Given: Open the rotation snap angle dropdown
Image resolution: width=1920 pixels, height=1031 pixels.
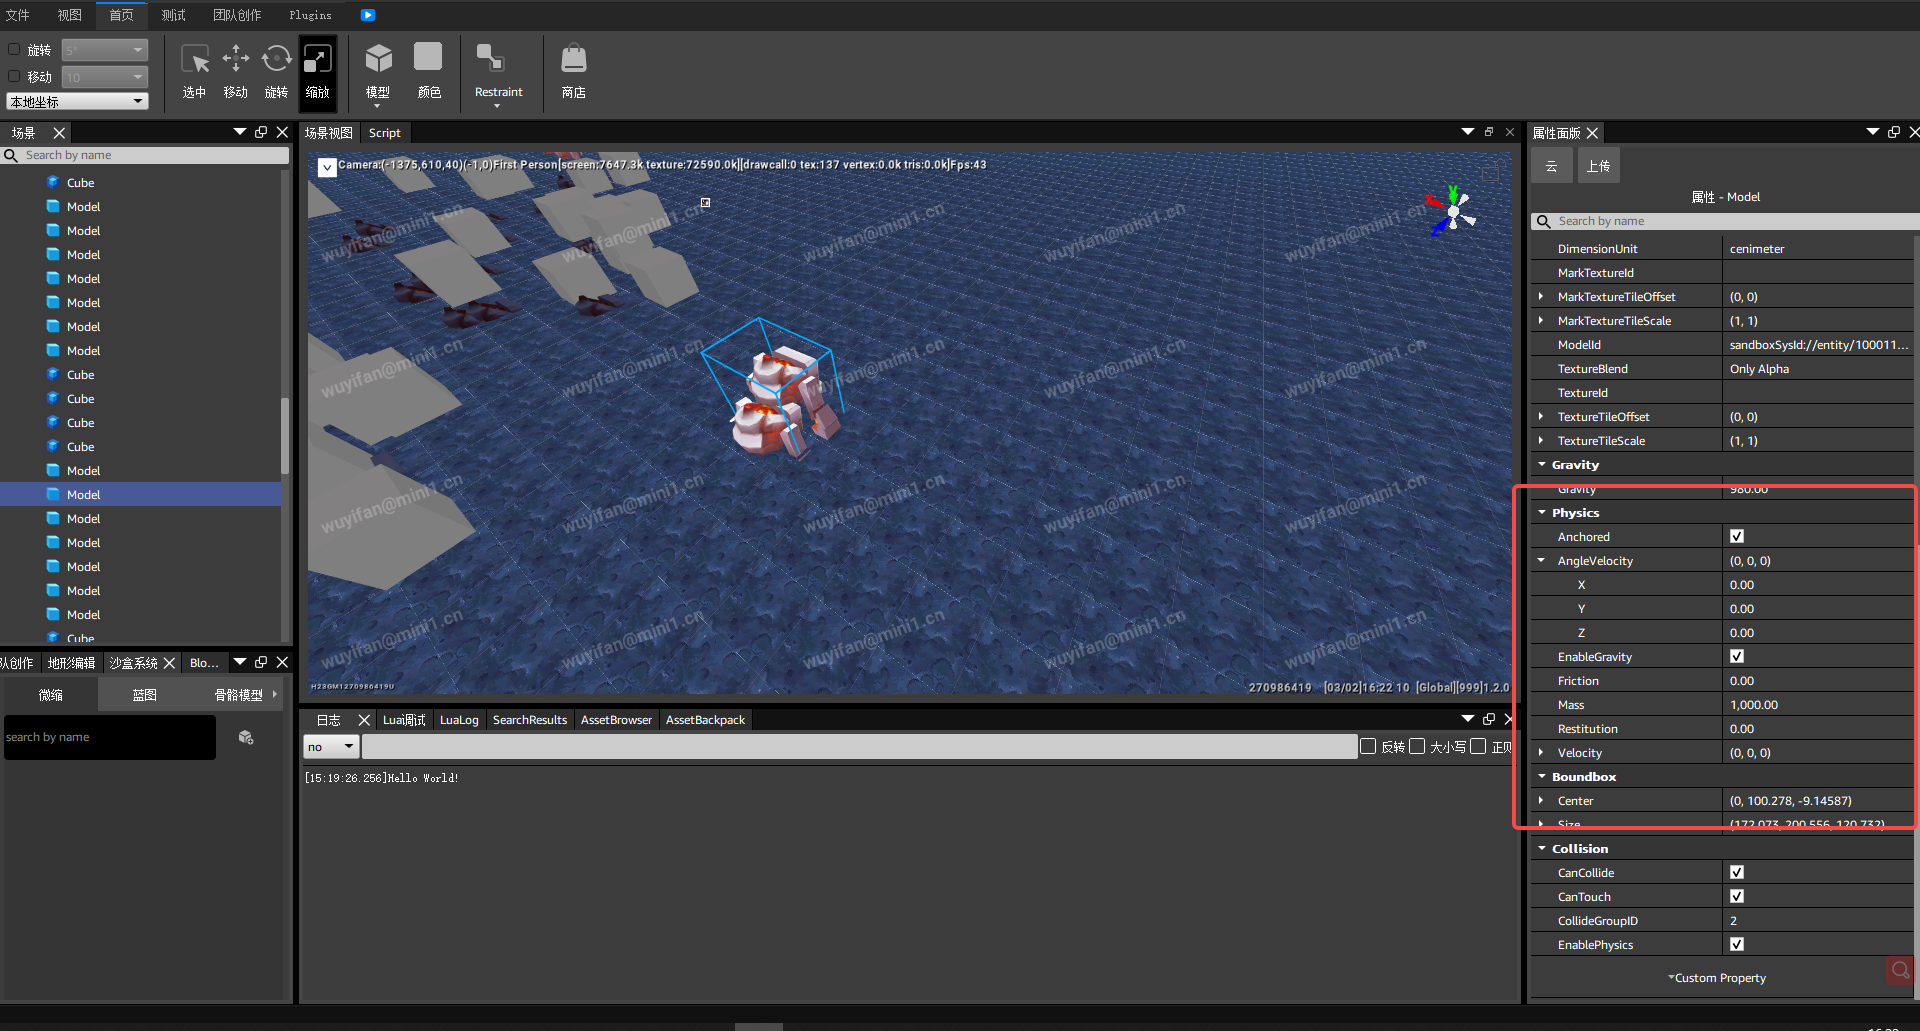Looking at the screenshot, I should click(x=104, y=49).
